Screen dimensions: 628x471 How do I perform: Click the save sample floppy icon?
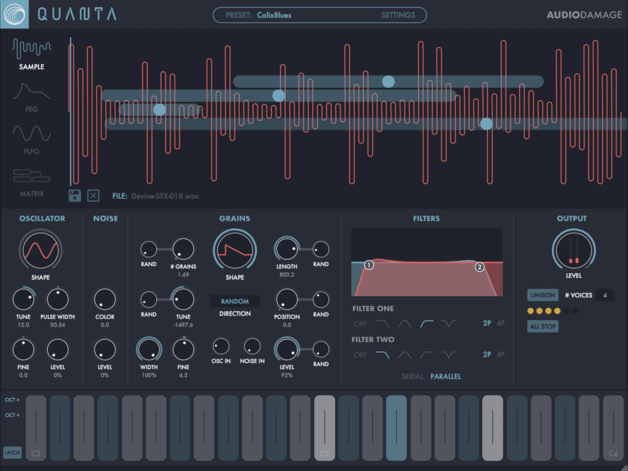(75, 195)
